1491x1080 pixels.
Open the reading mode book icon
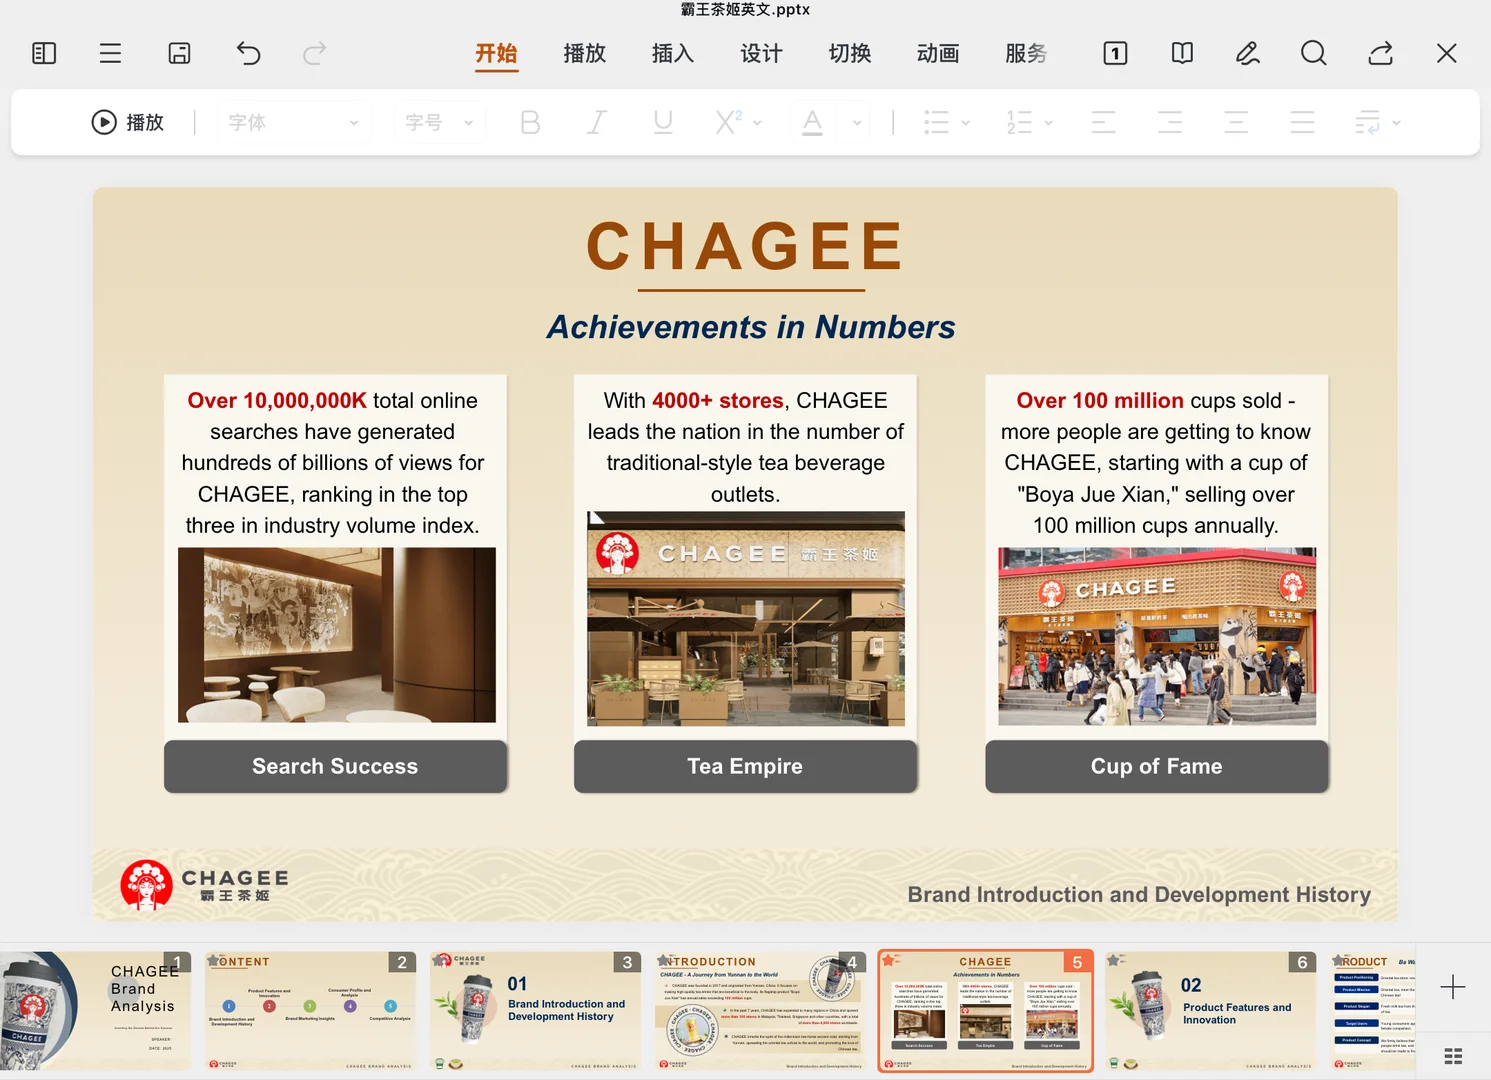(x=1182, y=53)
